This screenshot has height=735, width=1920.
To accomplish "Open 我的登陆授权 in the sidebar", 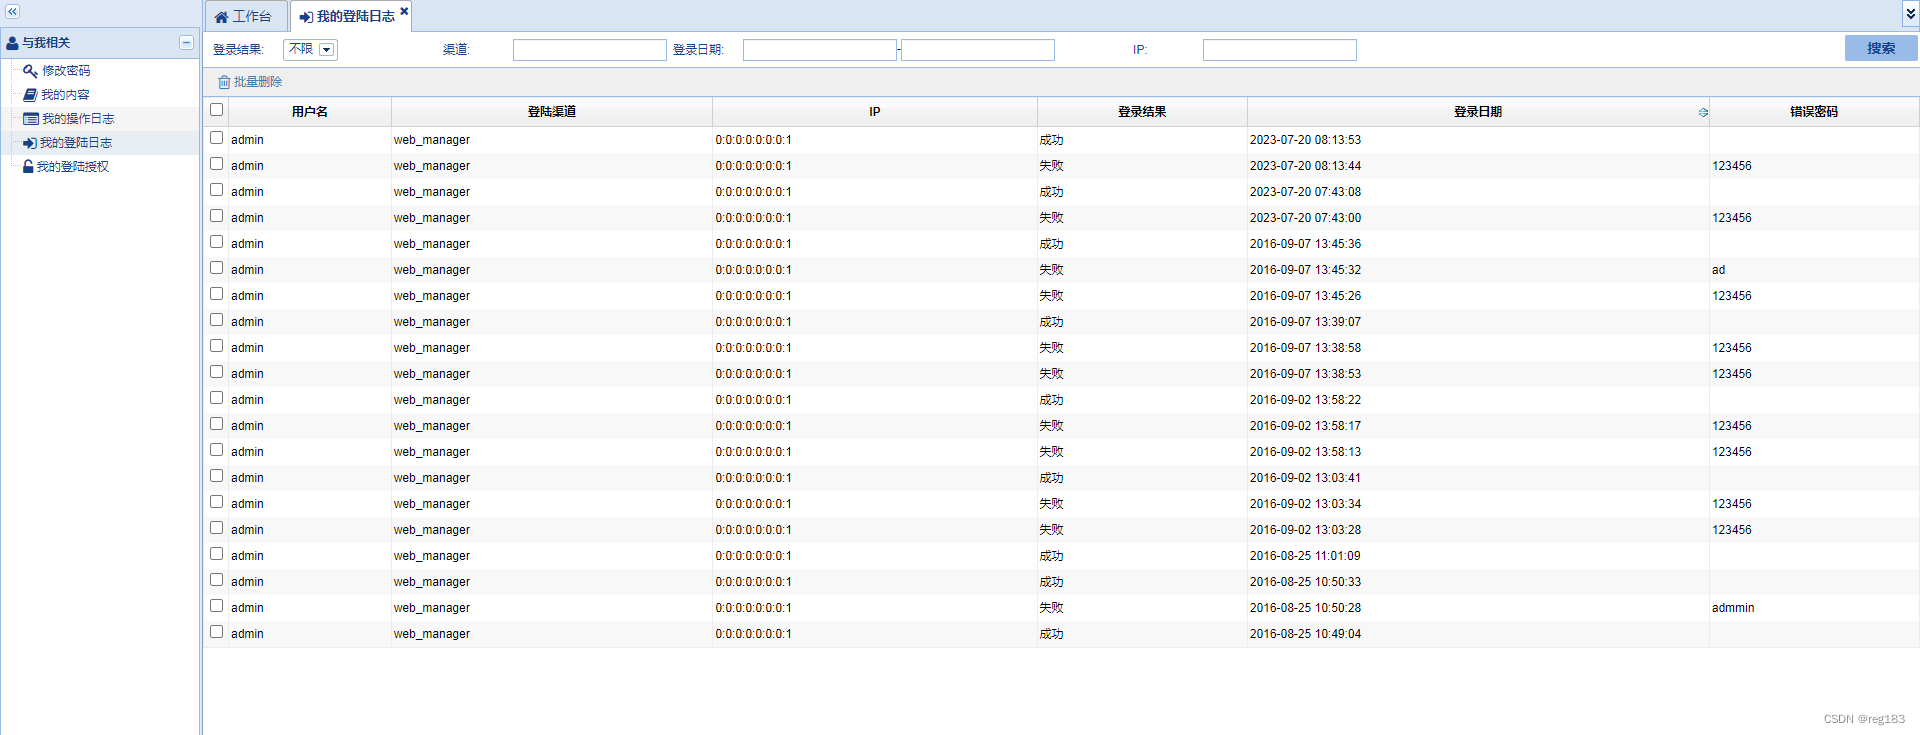I will [x=73, y=167].
